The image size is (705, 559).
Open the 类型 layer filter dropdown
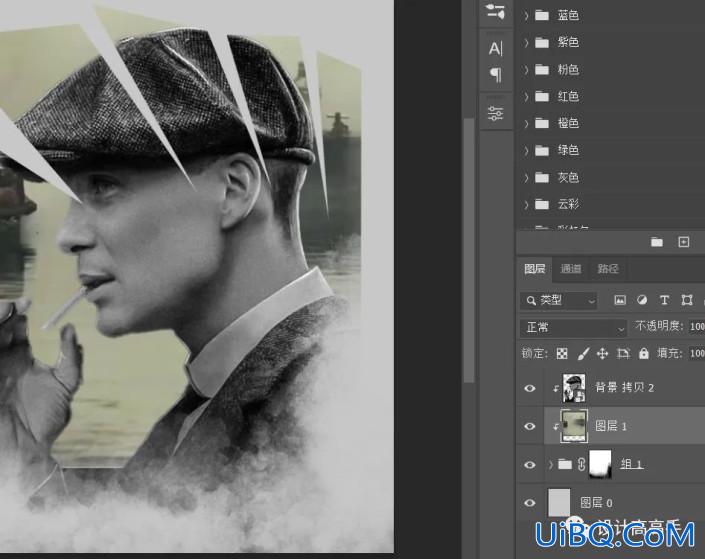[x=559, y=300]
